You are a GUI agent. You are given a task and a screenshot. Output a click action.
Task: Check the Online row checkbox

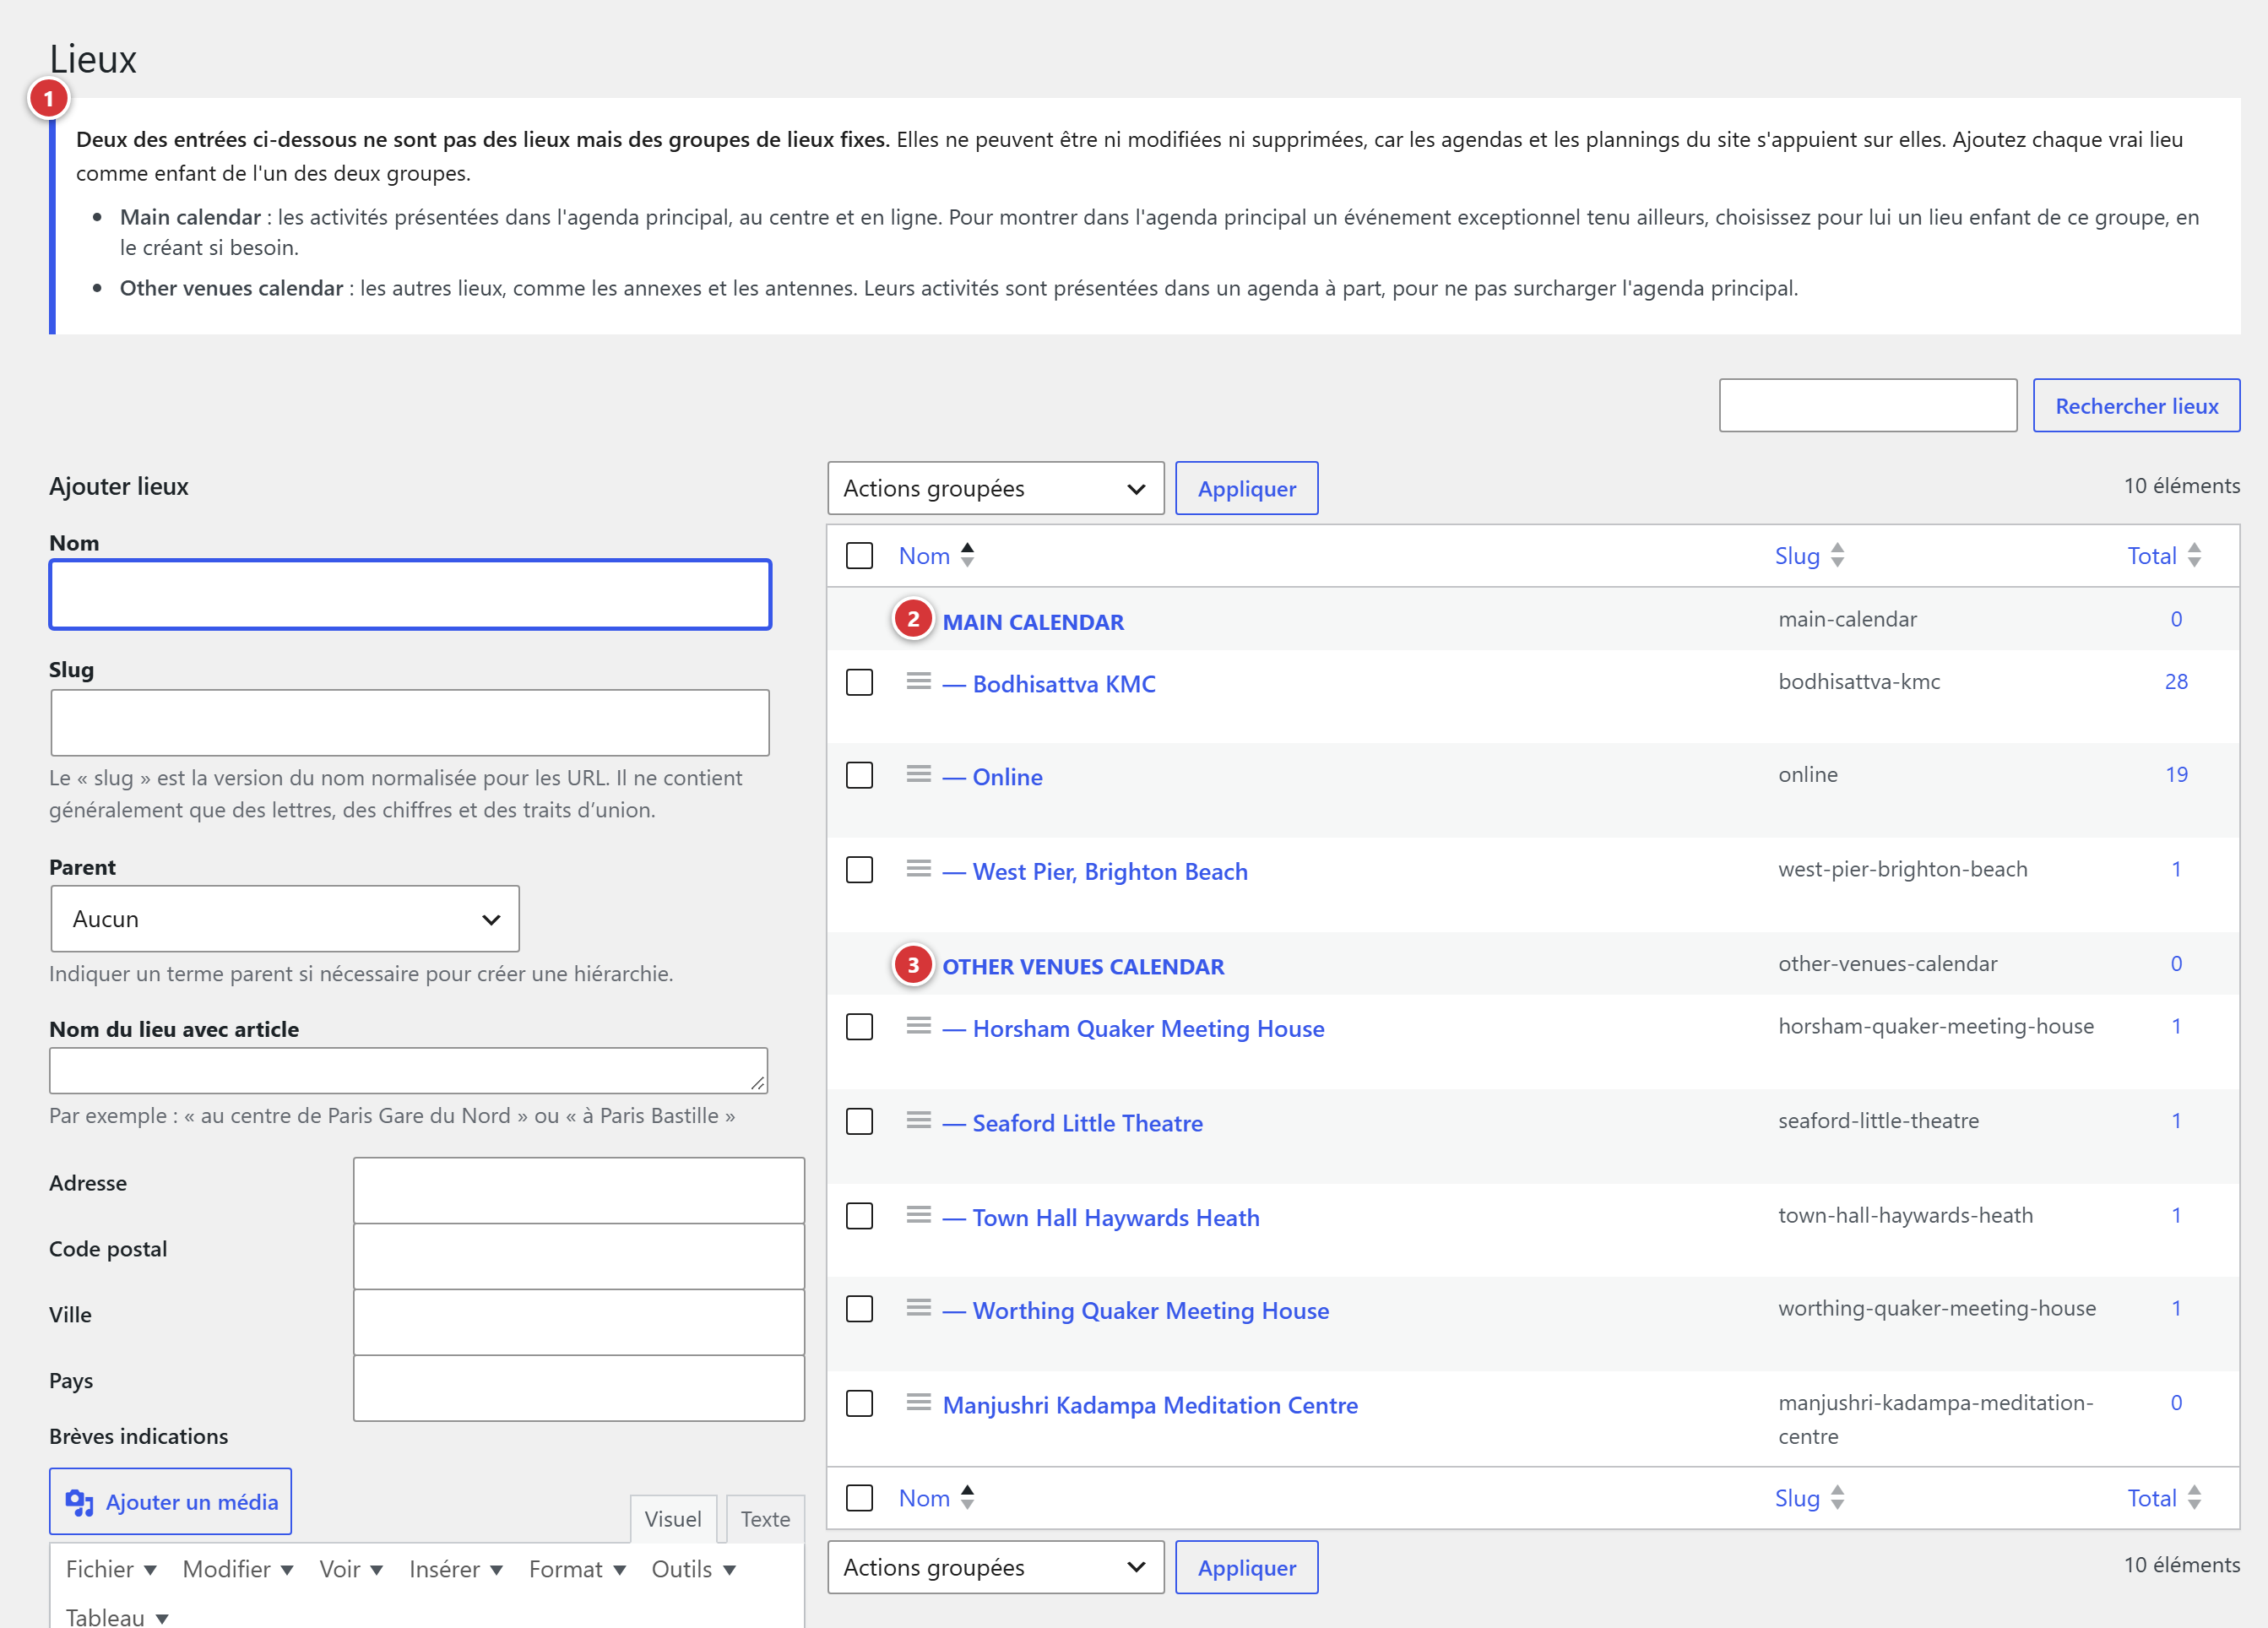(x=859, y=776)
